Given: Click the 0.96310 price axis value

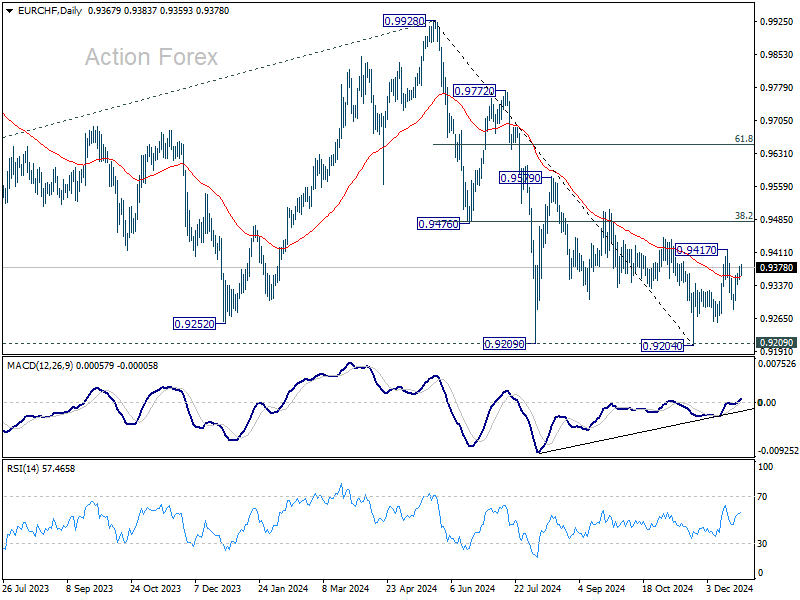Looking at the screenshot, I should pos(777,154).
